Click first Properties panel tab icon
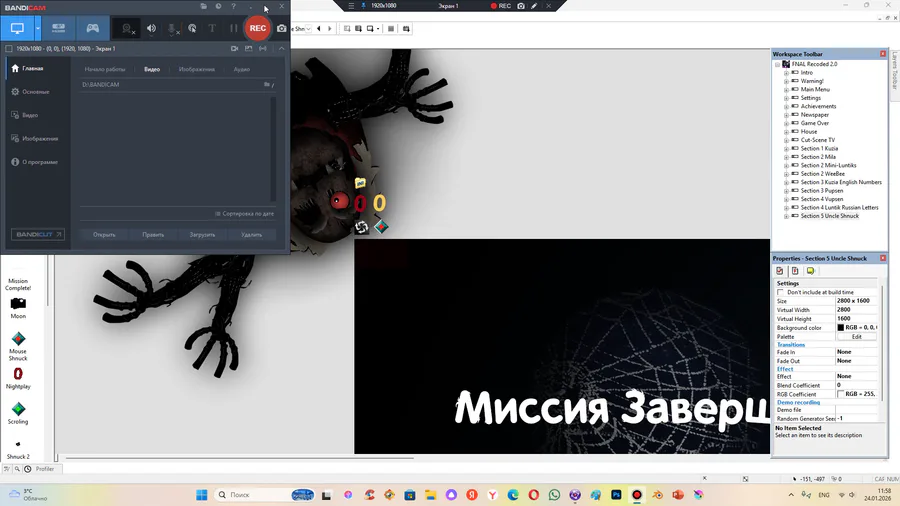900x506 pixels. pos(779,271)
